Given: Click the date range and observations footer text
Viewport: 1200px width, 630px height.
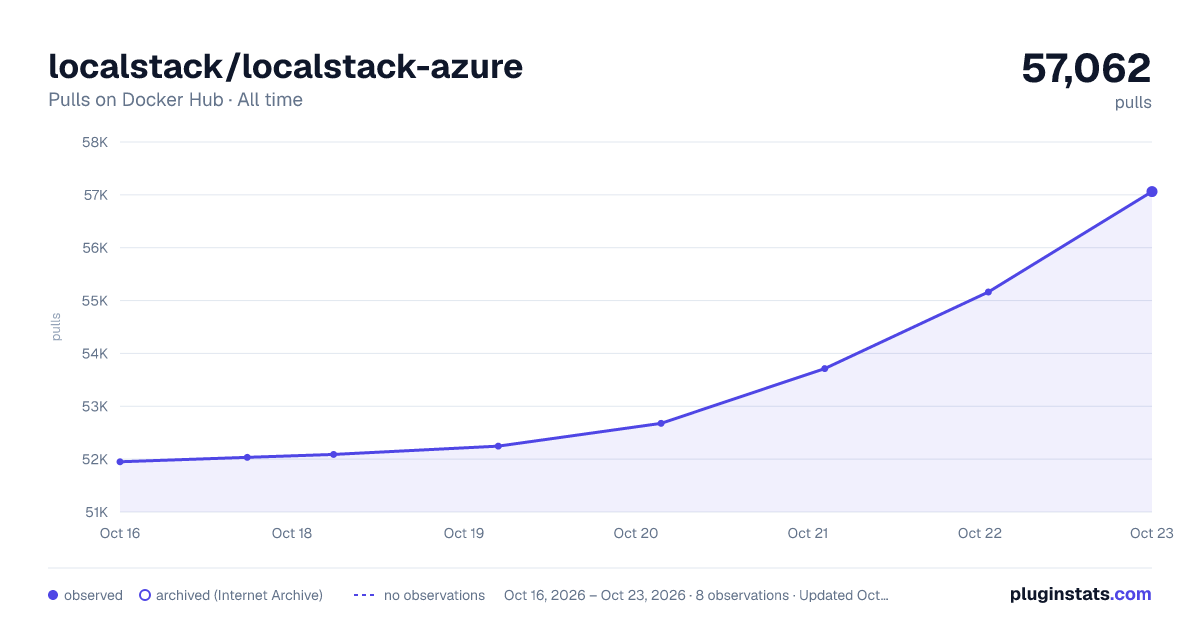Looking at the screenshot, I should 696,595.
